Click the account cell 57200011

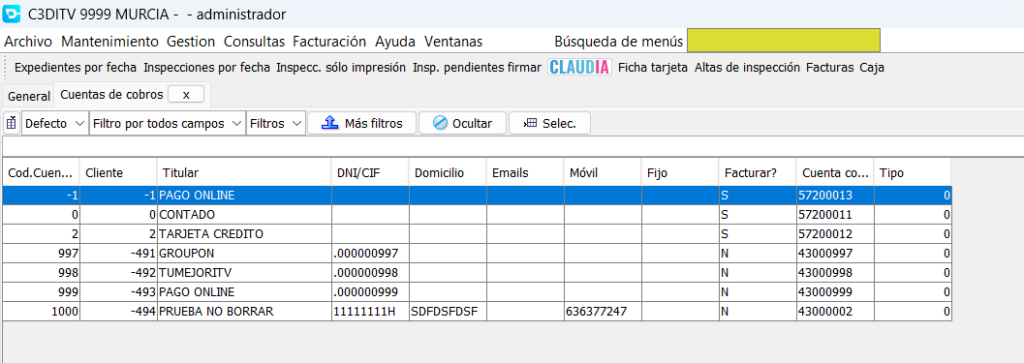click(x=835, y=214)
